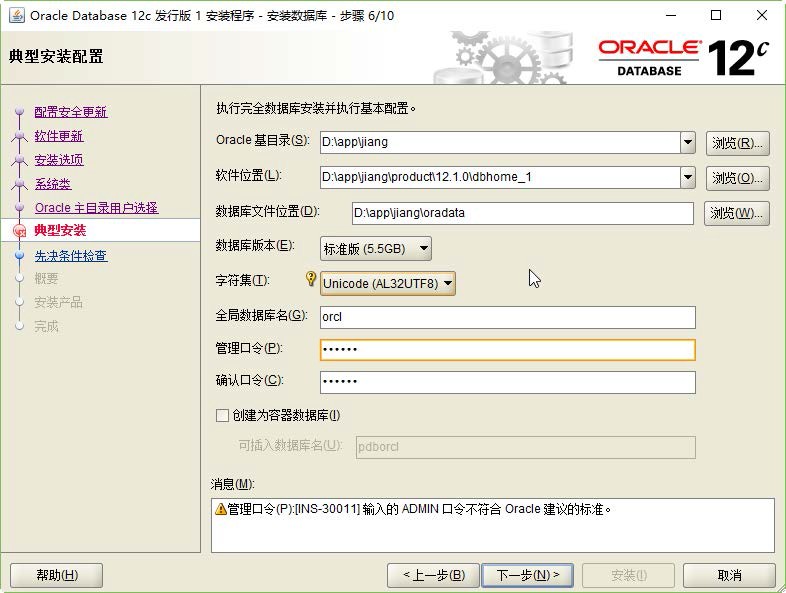This screenshot has height=593, width=786.
Task: Click the 执行完全数据库安装并执行基本配置 description text
Action: pyautogui.click(x=316, y=108)
